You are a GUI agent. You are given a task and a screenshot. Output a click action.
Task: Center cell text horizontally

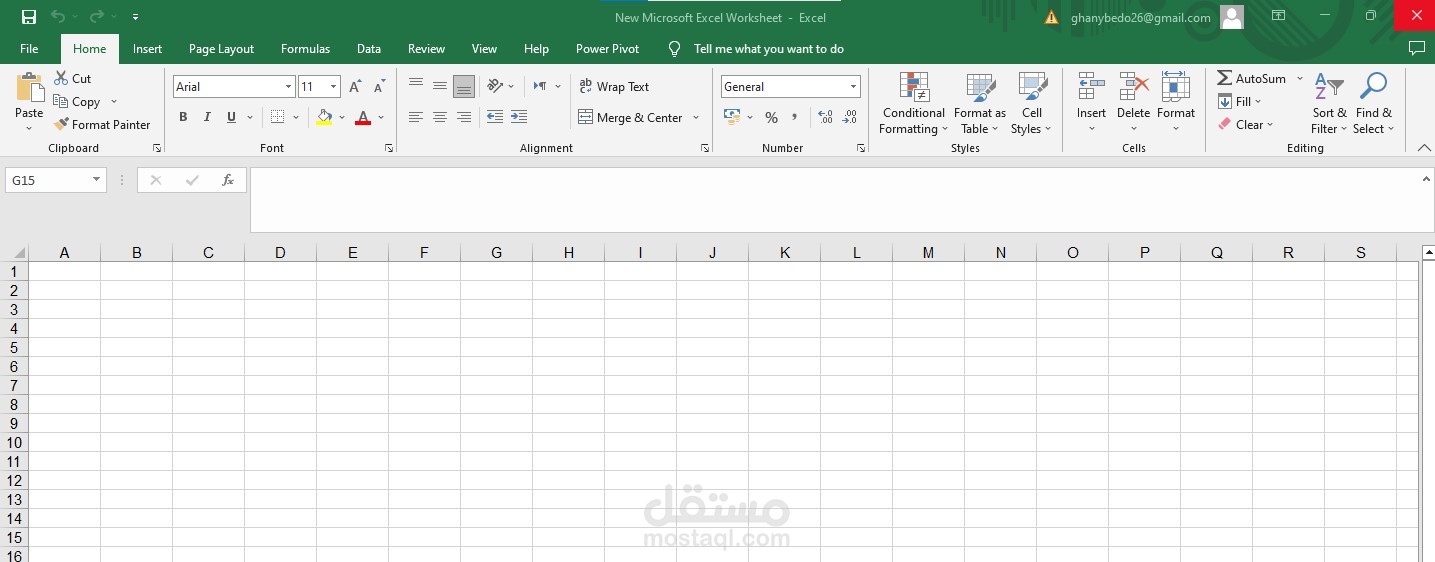coord(440,117)
